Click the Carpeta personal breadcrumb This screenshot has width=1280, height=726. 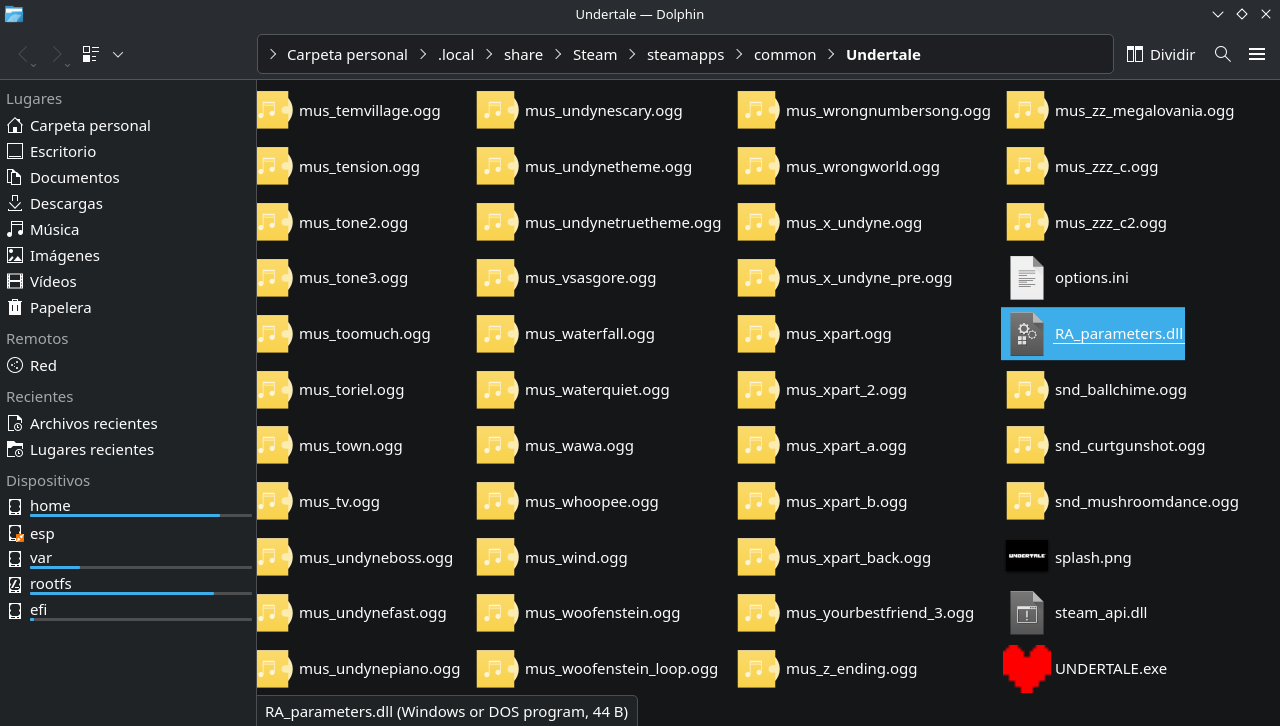[x=347, y=54]
